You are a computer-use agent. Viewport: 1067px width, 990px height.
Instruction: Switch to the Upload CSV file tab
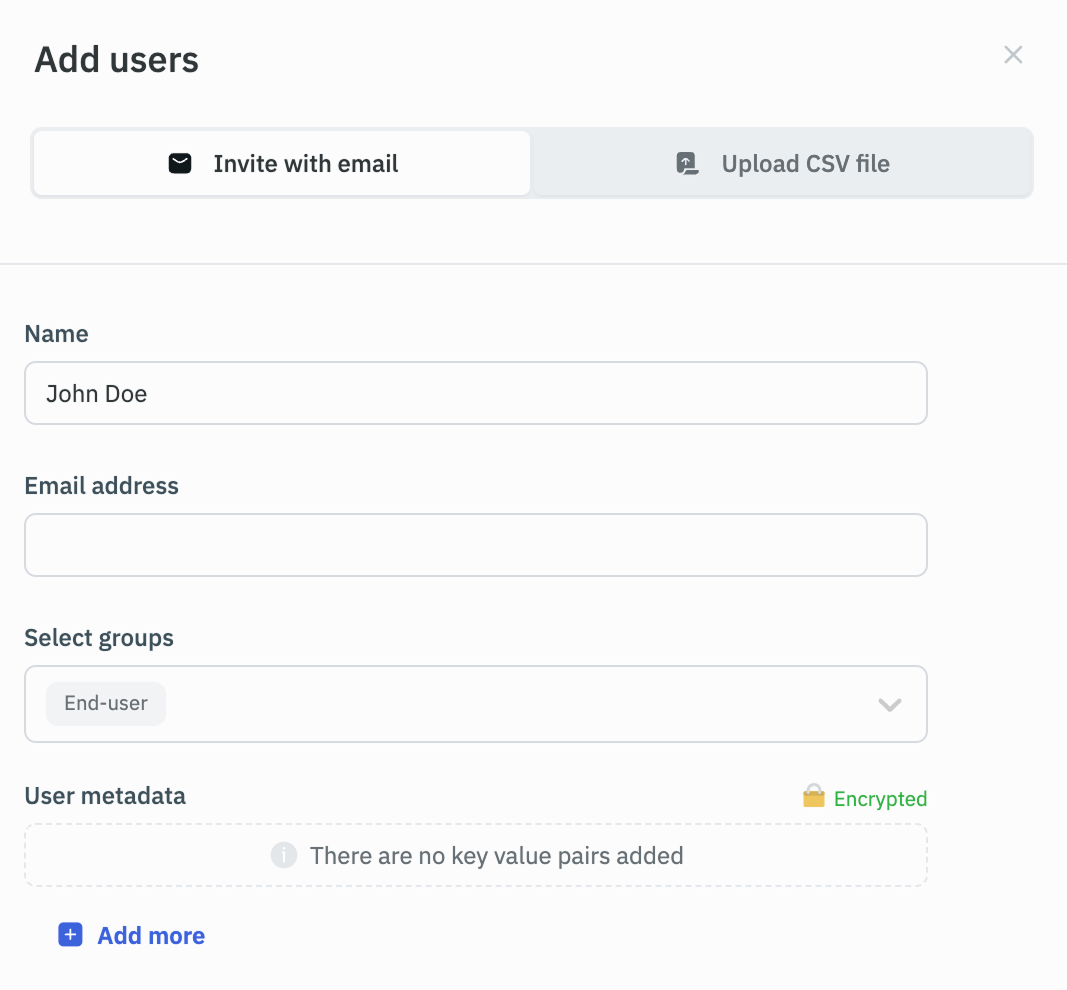click(782, 164)
